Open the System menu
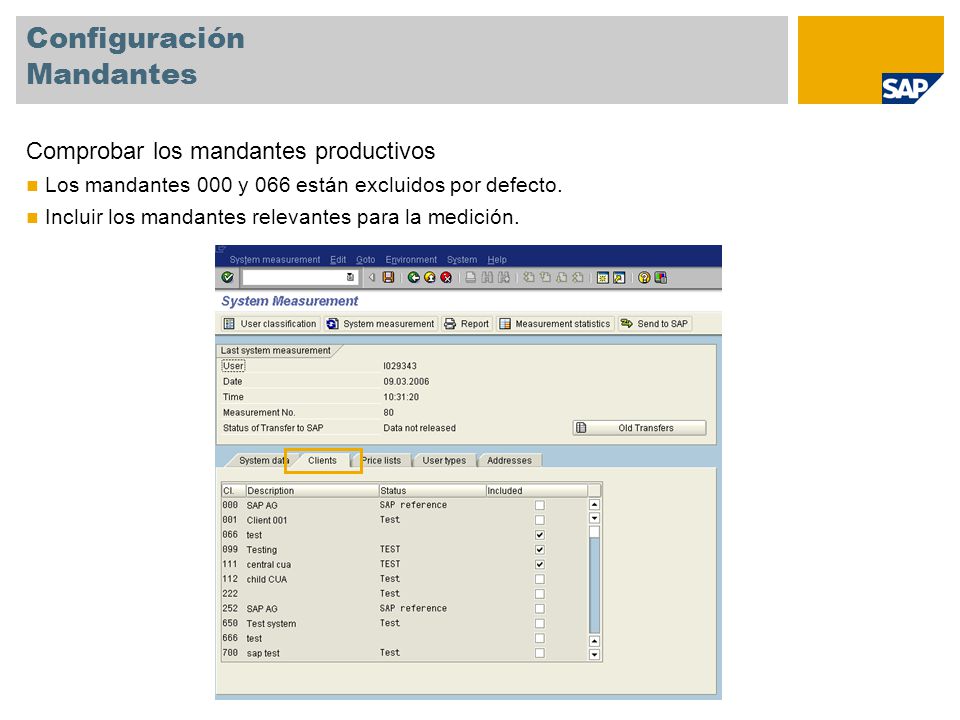960x720 pixels. tap(462, 260)
